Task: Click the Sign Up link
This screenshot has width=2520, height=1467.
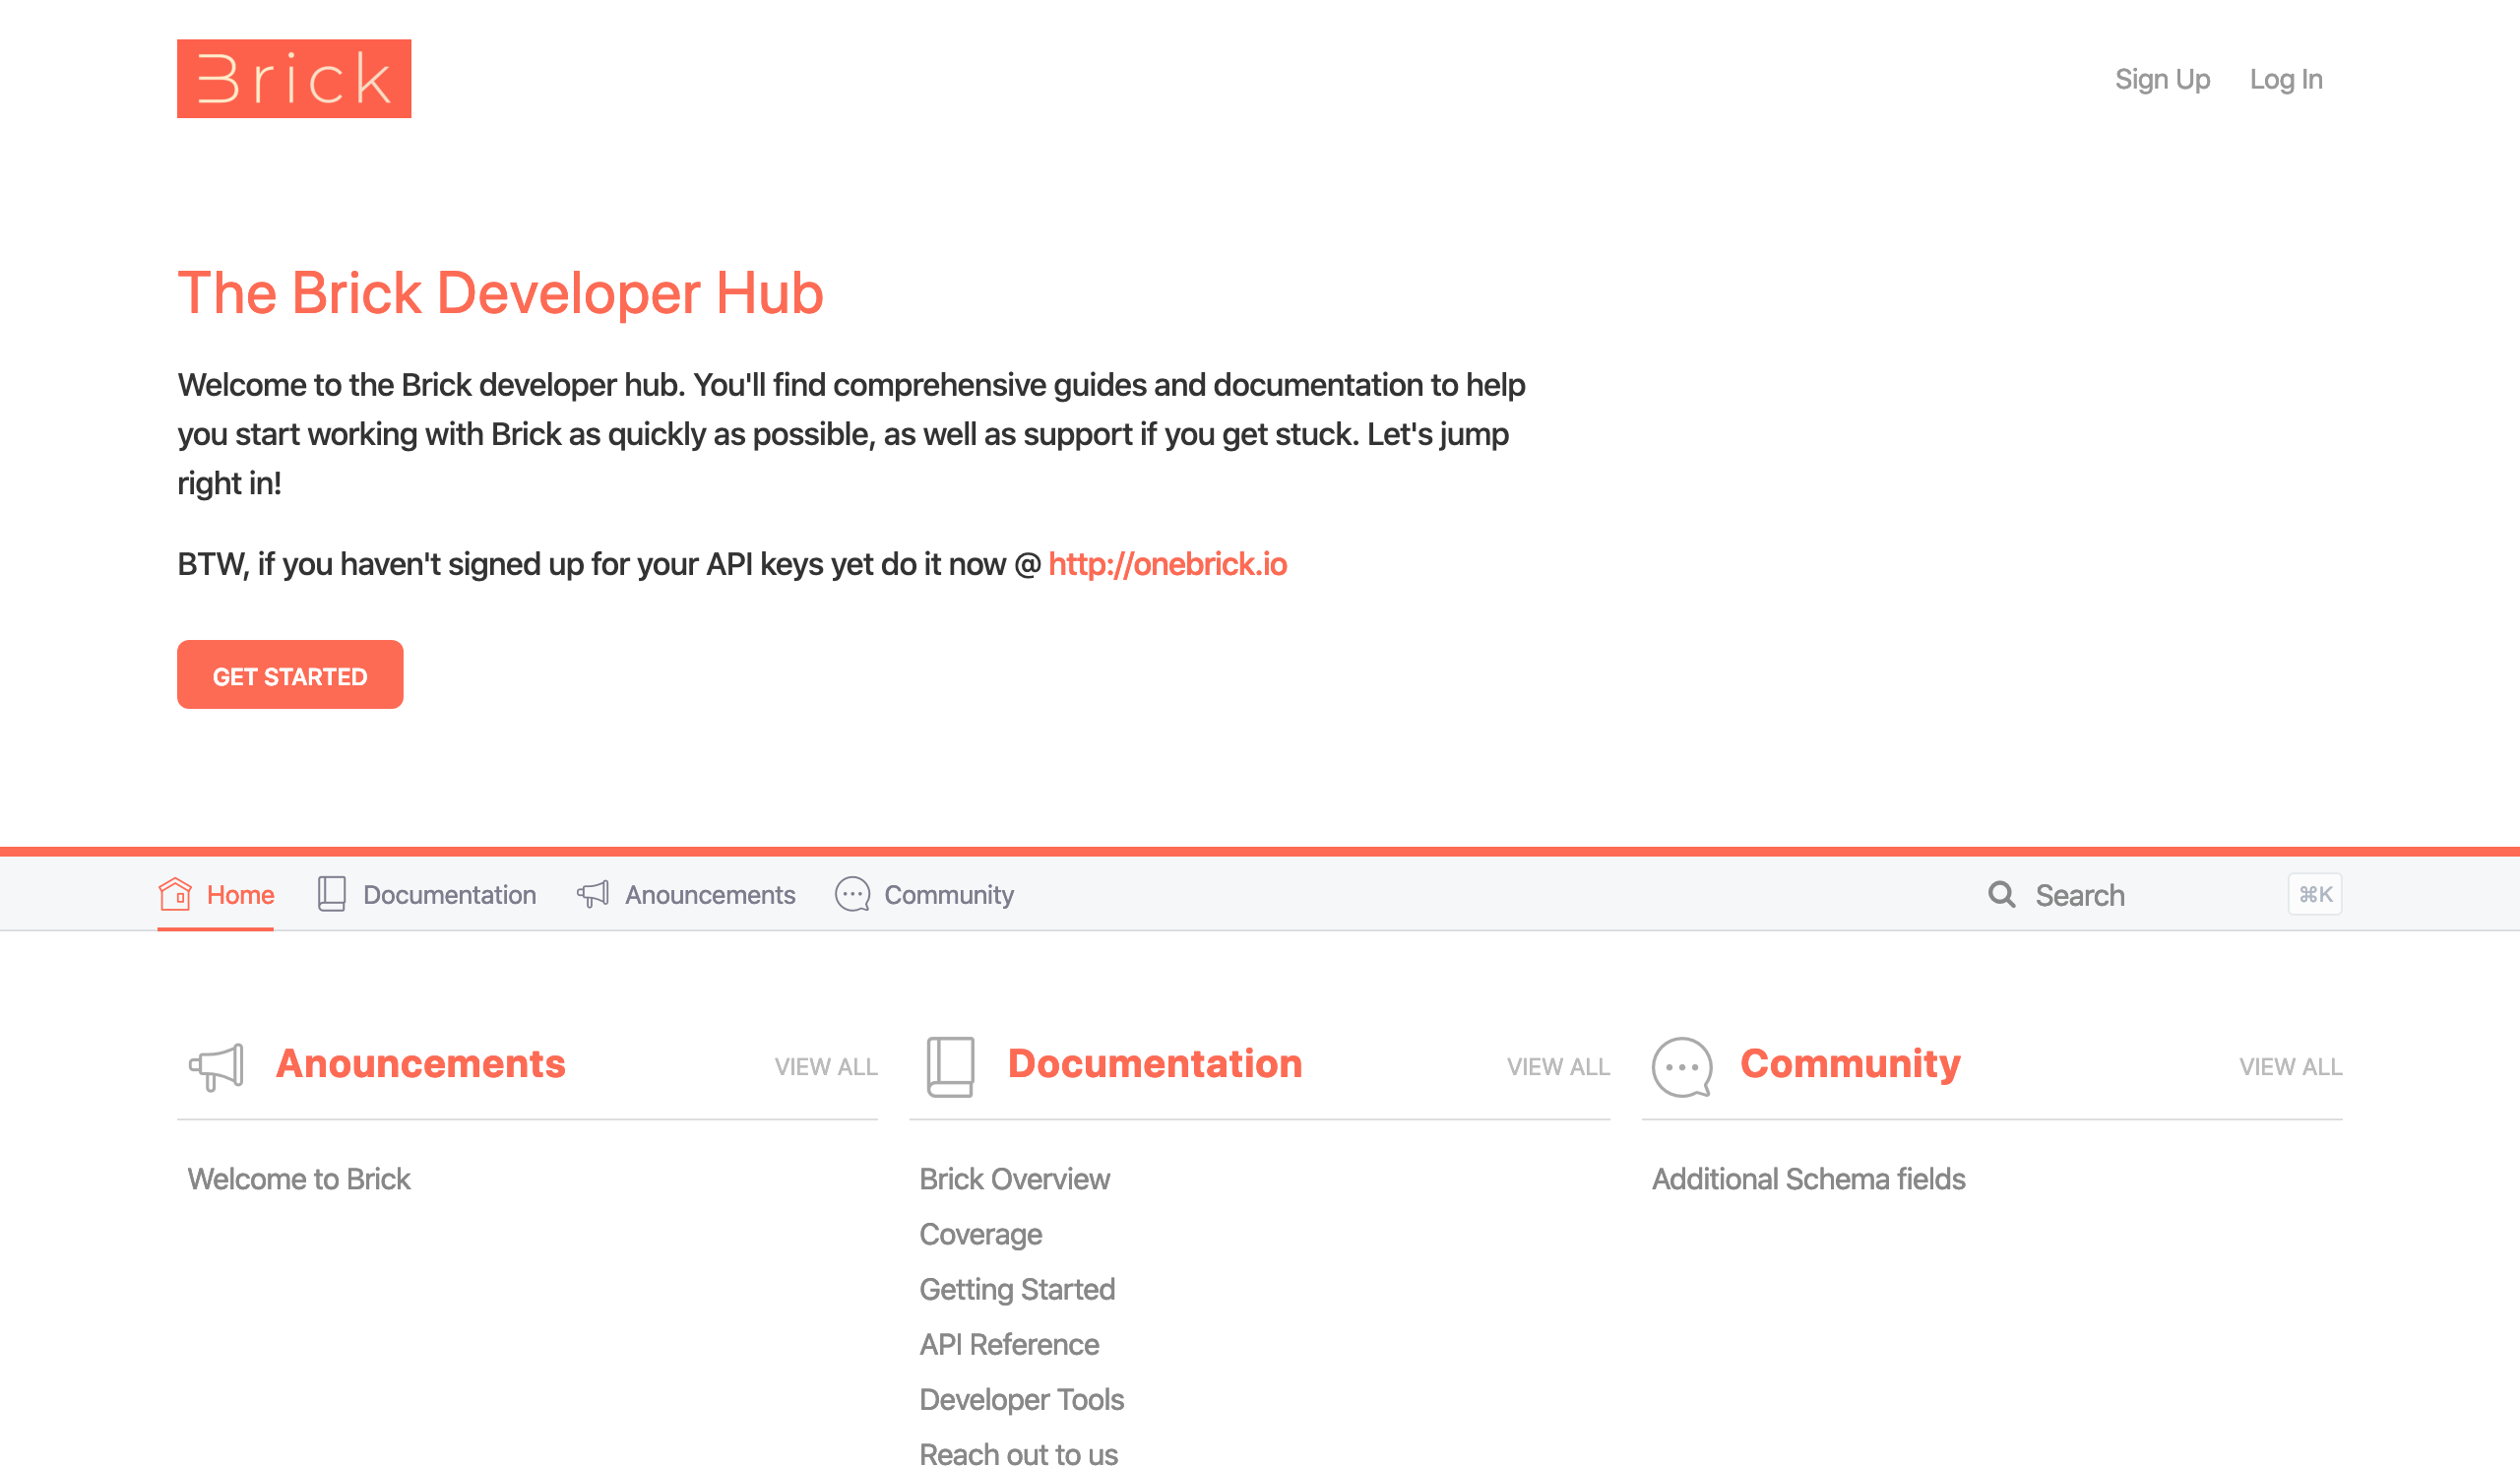Action: click(2162, 80)
